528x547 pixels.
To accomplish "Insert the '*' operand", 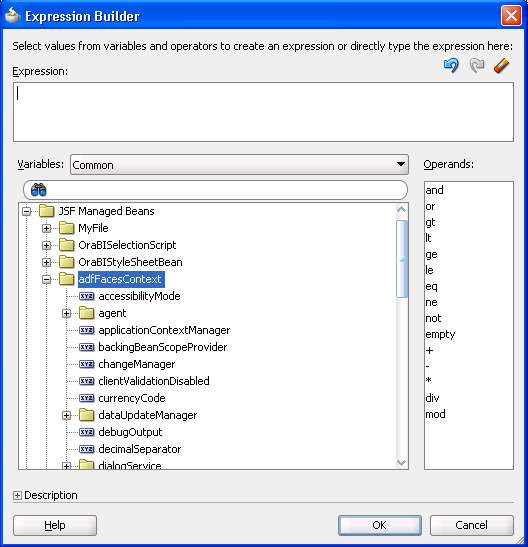I will pos(429,381).
